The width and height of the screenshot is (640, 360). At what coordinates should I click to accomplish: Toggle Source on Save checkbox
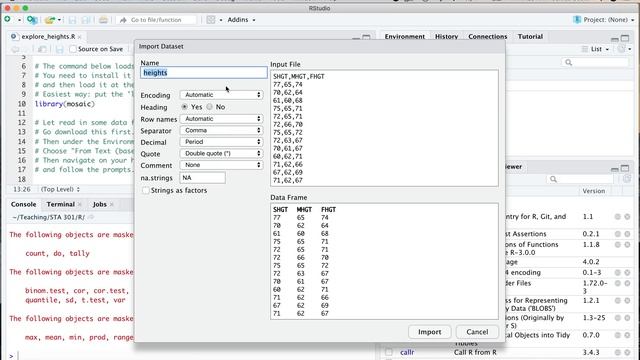[x=73, y=49]
